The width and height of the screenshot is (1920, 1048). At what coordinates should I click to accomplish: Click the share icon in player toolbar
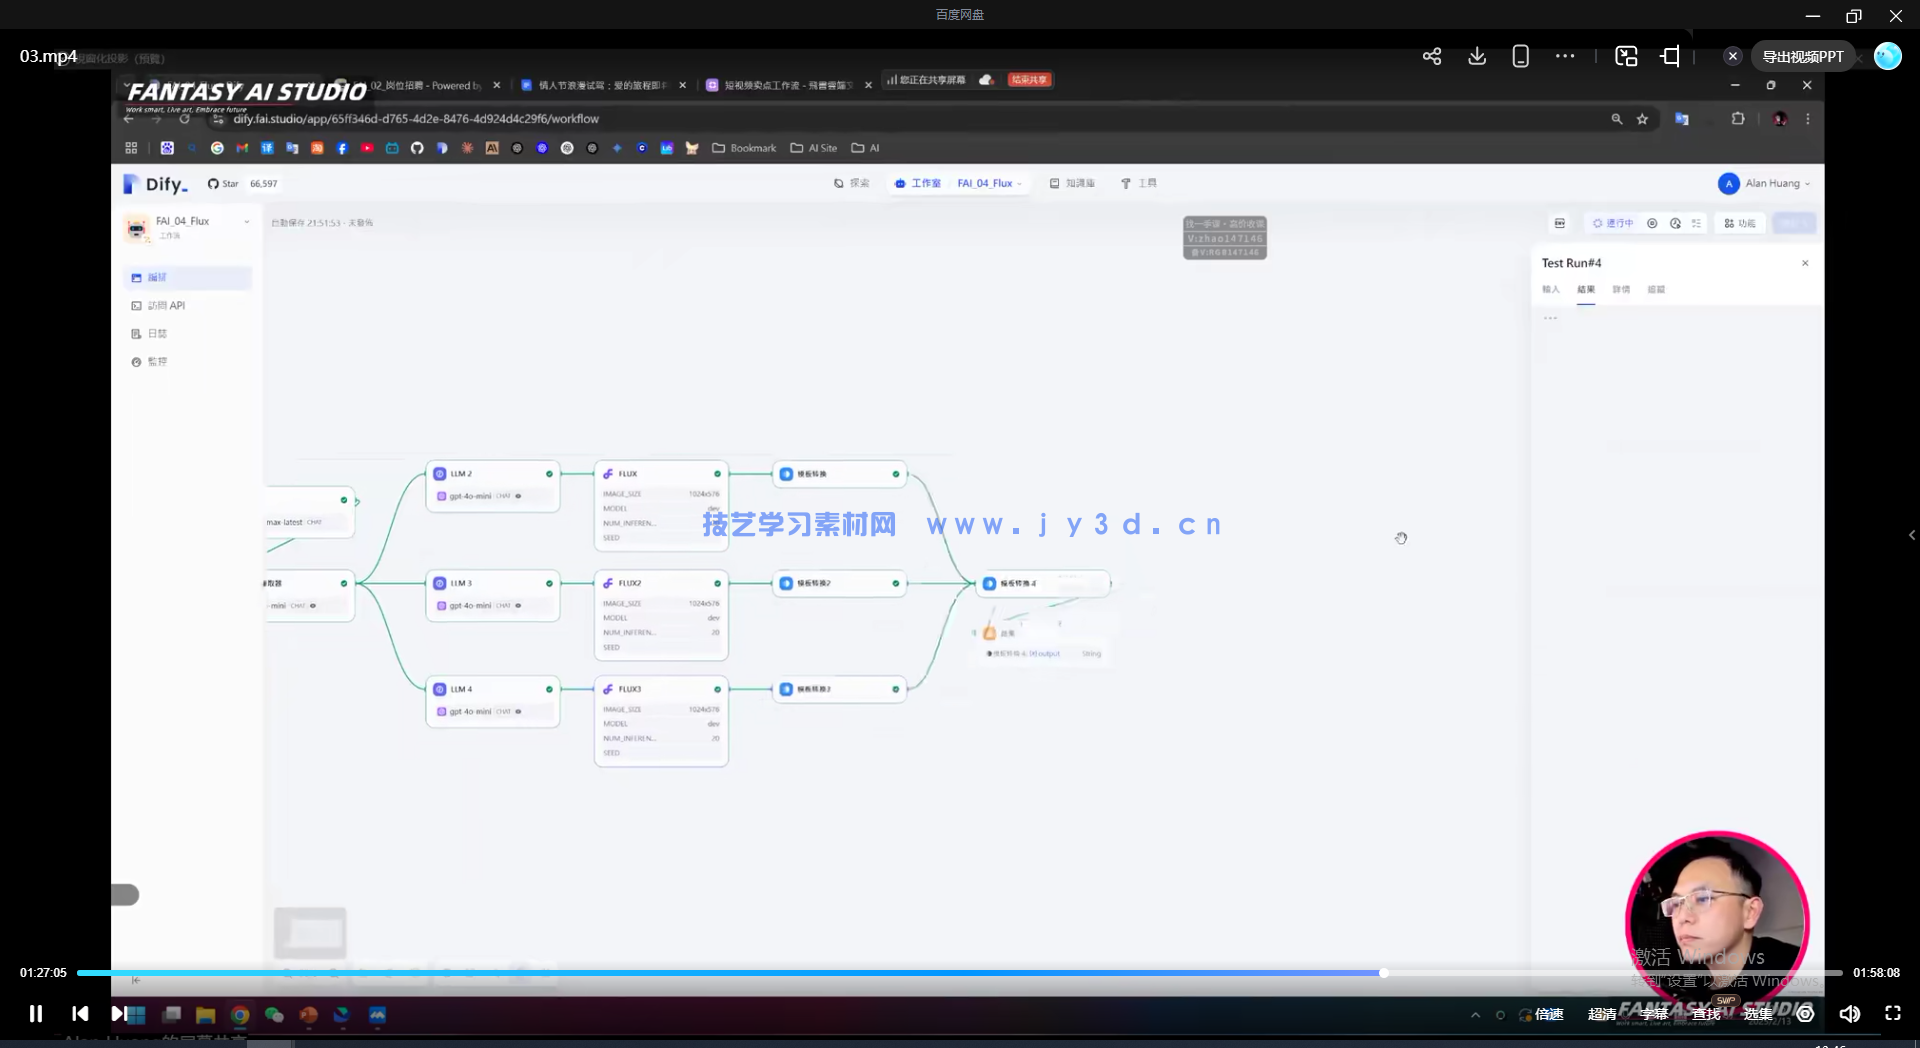(x=1431, y=57)
